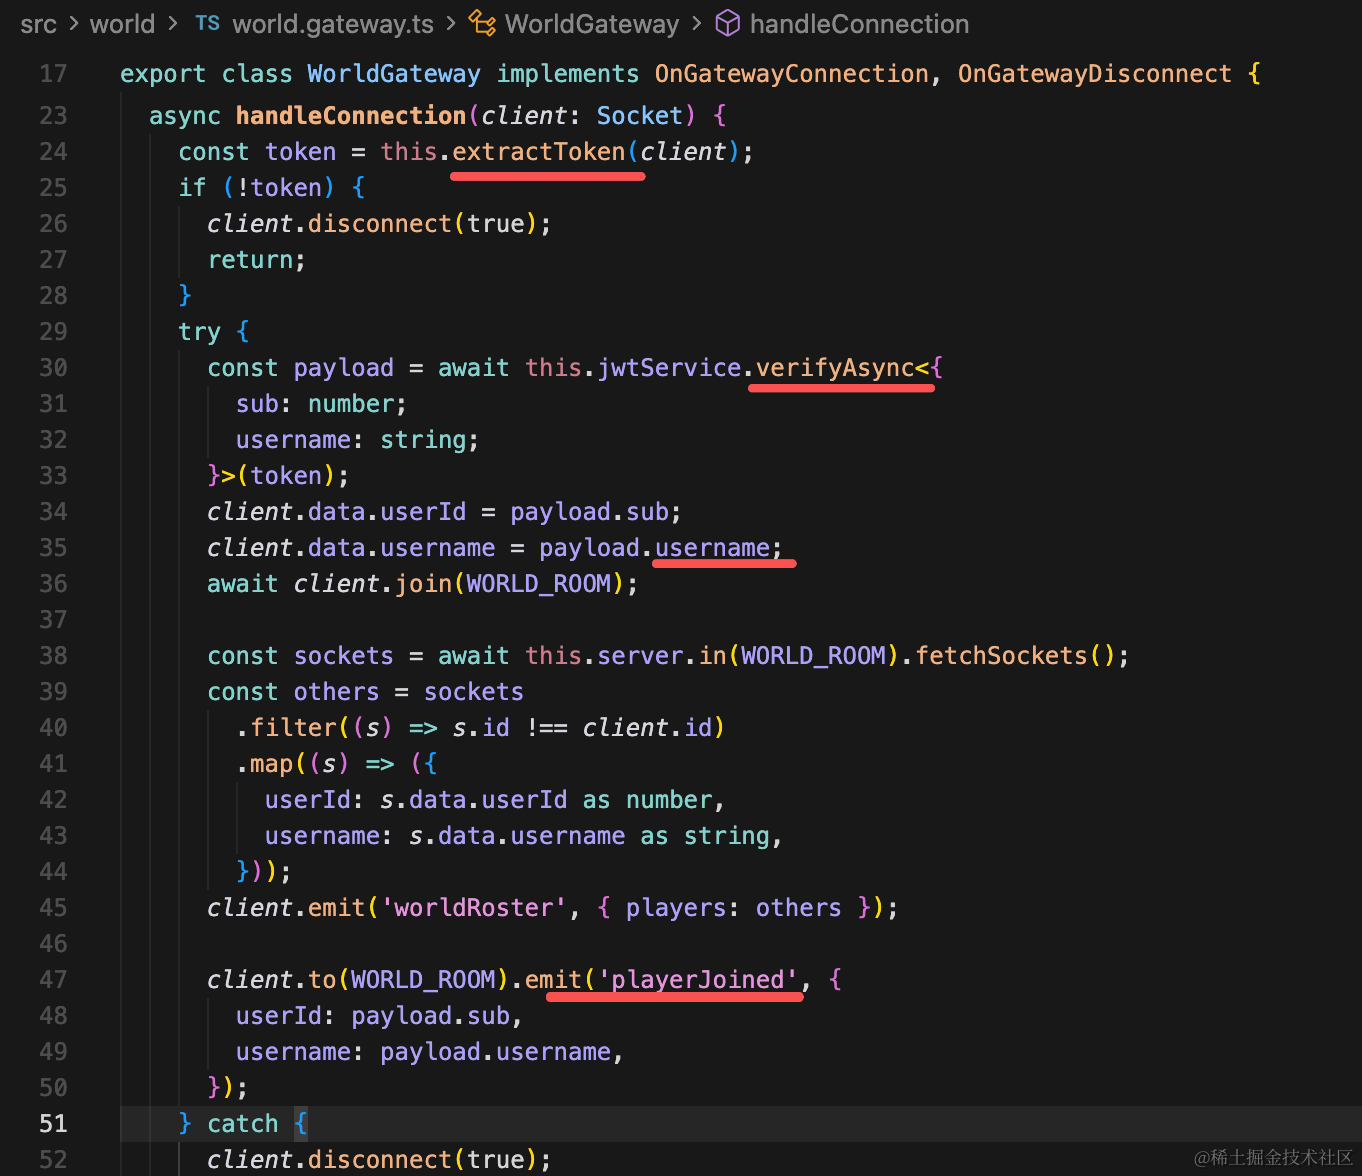Select 'world.gateway.ts' in breadcrumb
Viewport: 1362px width, 1176px height.
tap(333, 24)
